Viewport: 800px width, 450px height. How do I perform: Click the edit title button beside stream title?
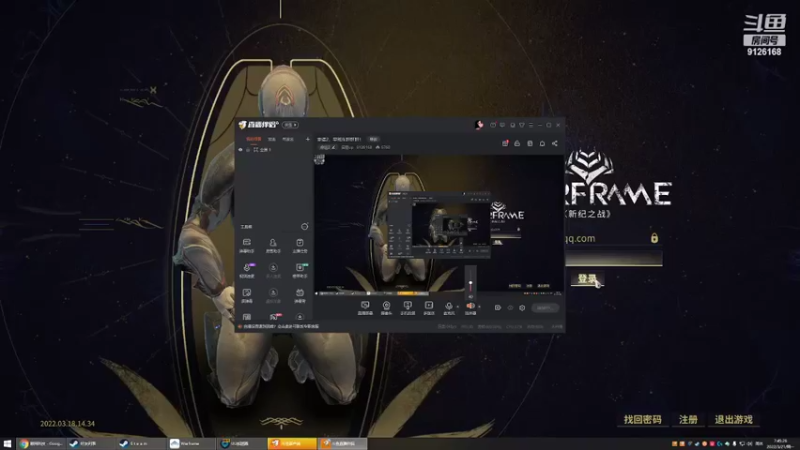tap(373, 139)
